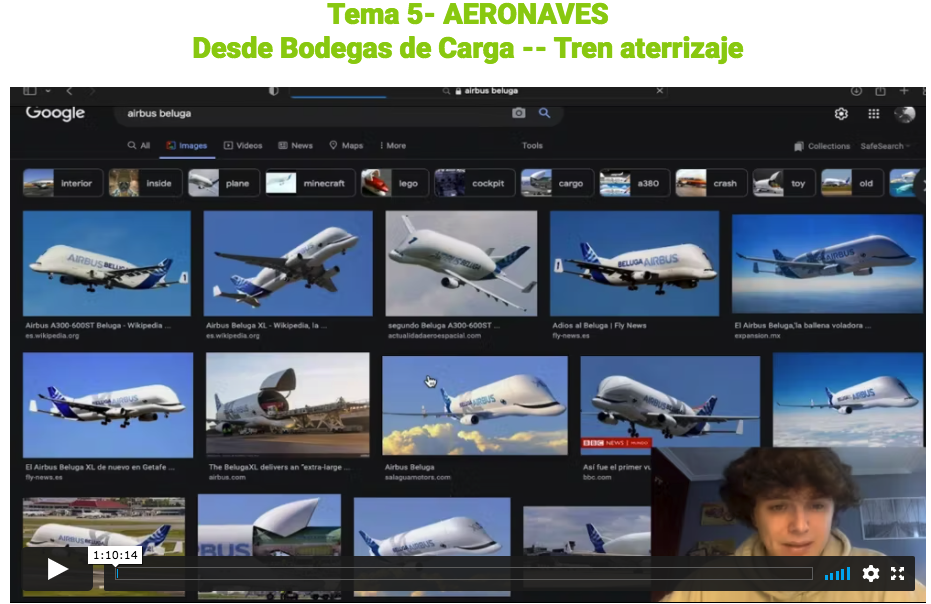Open browser share icon
931x604 pixels.
pyautogui.click(x=881, y=91)
